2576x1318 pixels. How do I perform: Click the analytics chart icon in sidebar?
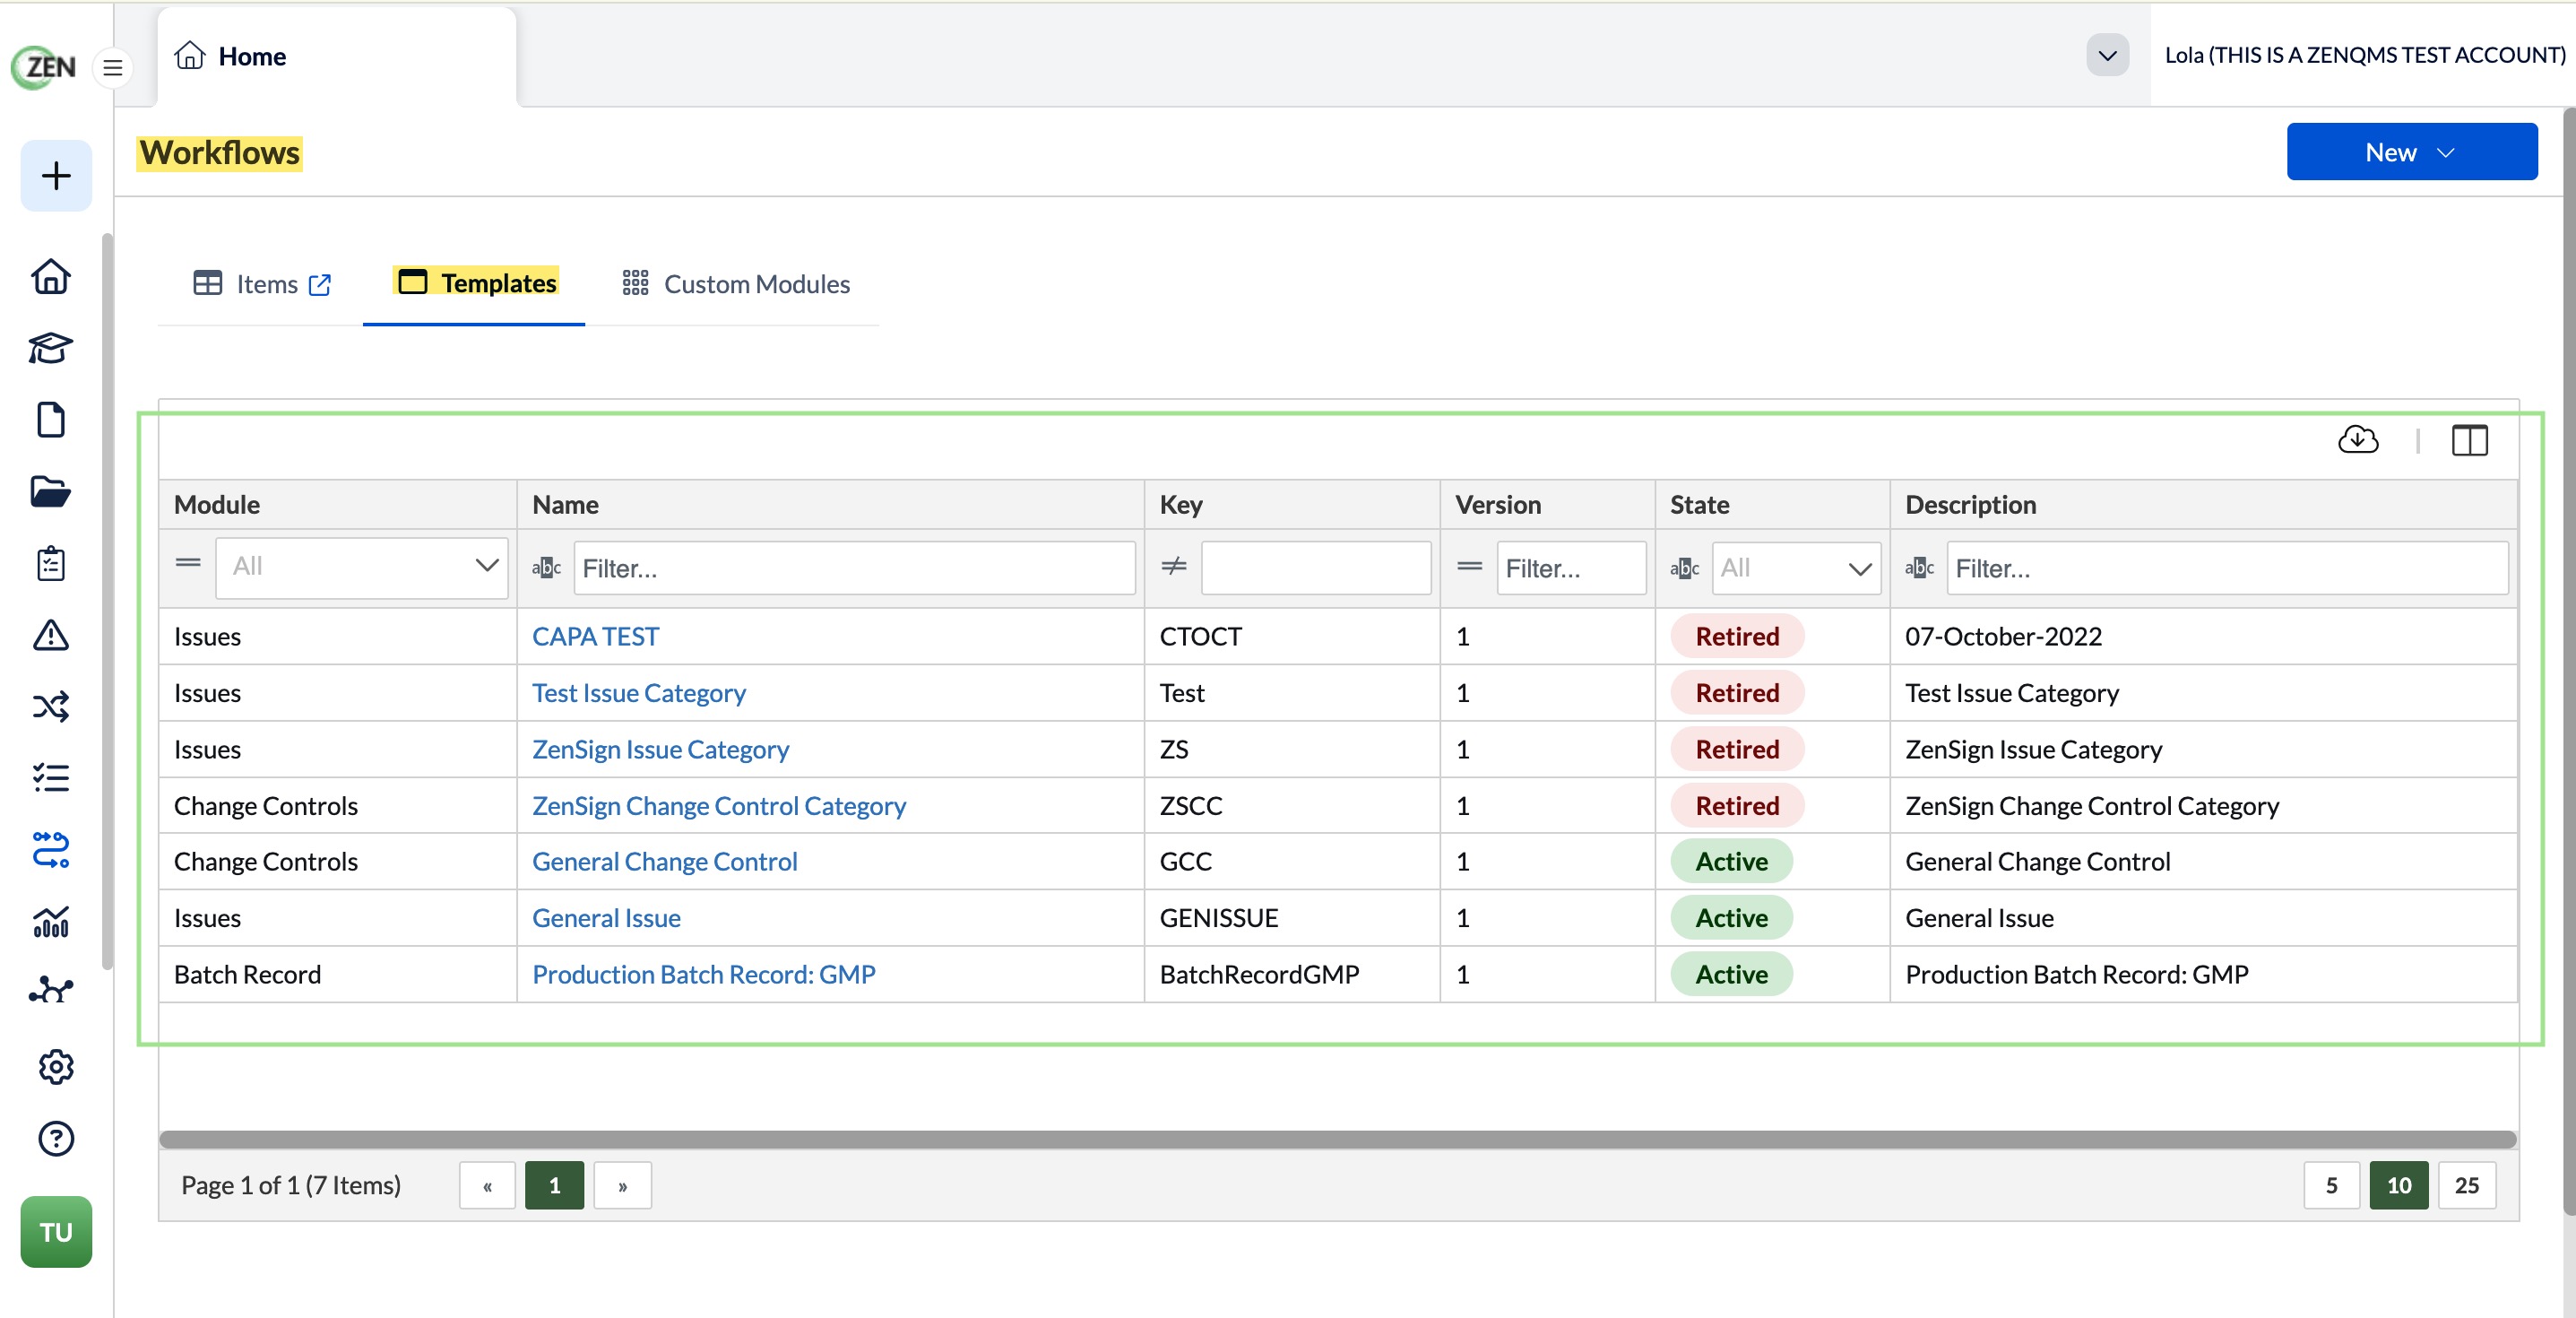51,921
